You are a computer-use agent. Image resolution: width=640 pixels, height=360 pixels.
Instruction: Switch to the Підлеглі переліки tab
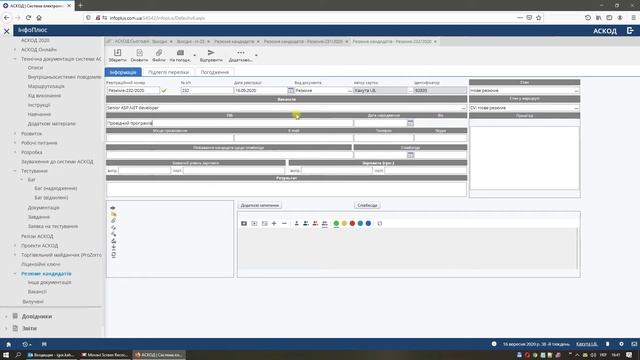pos(168,72)
